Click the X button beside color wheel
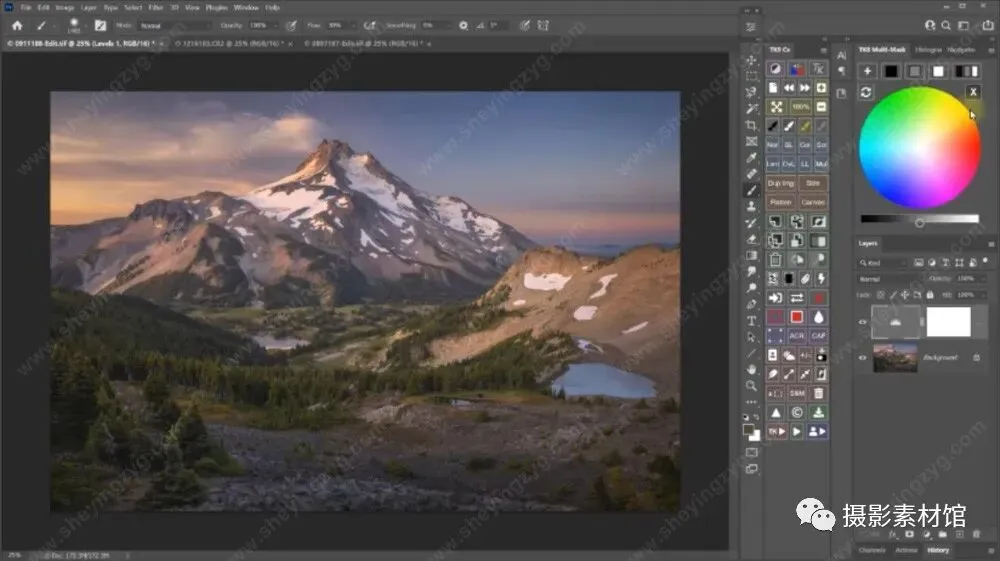The height and width of the screenshot is (561, 1000). pyautogui.click(x=973, y=92)
